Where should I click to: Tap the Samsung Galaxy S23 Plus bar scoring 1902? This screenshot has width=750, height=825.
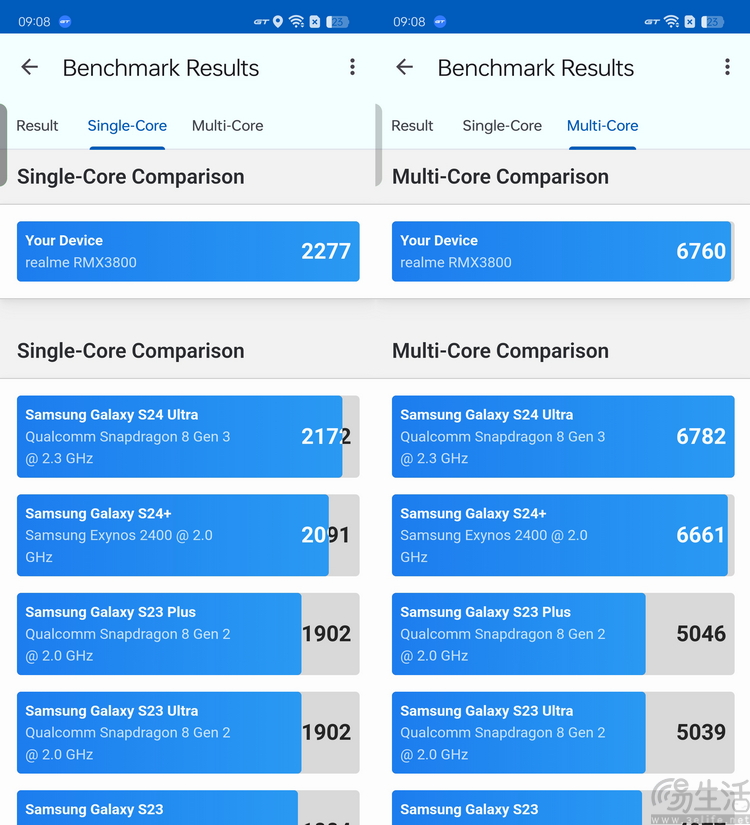pos(188,633)
